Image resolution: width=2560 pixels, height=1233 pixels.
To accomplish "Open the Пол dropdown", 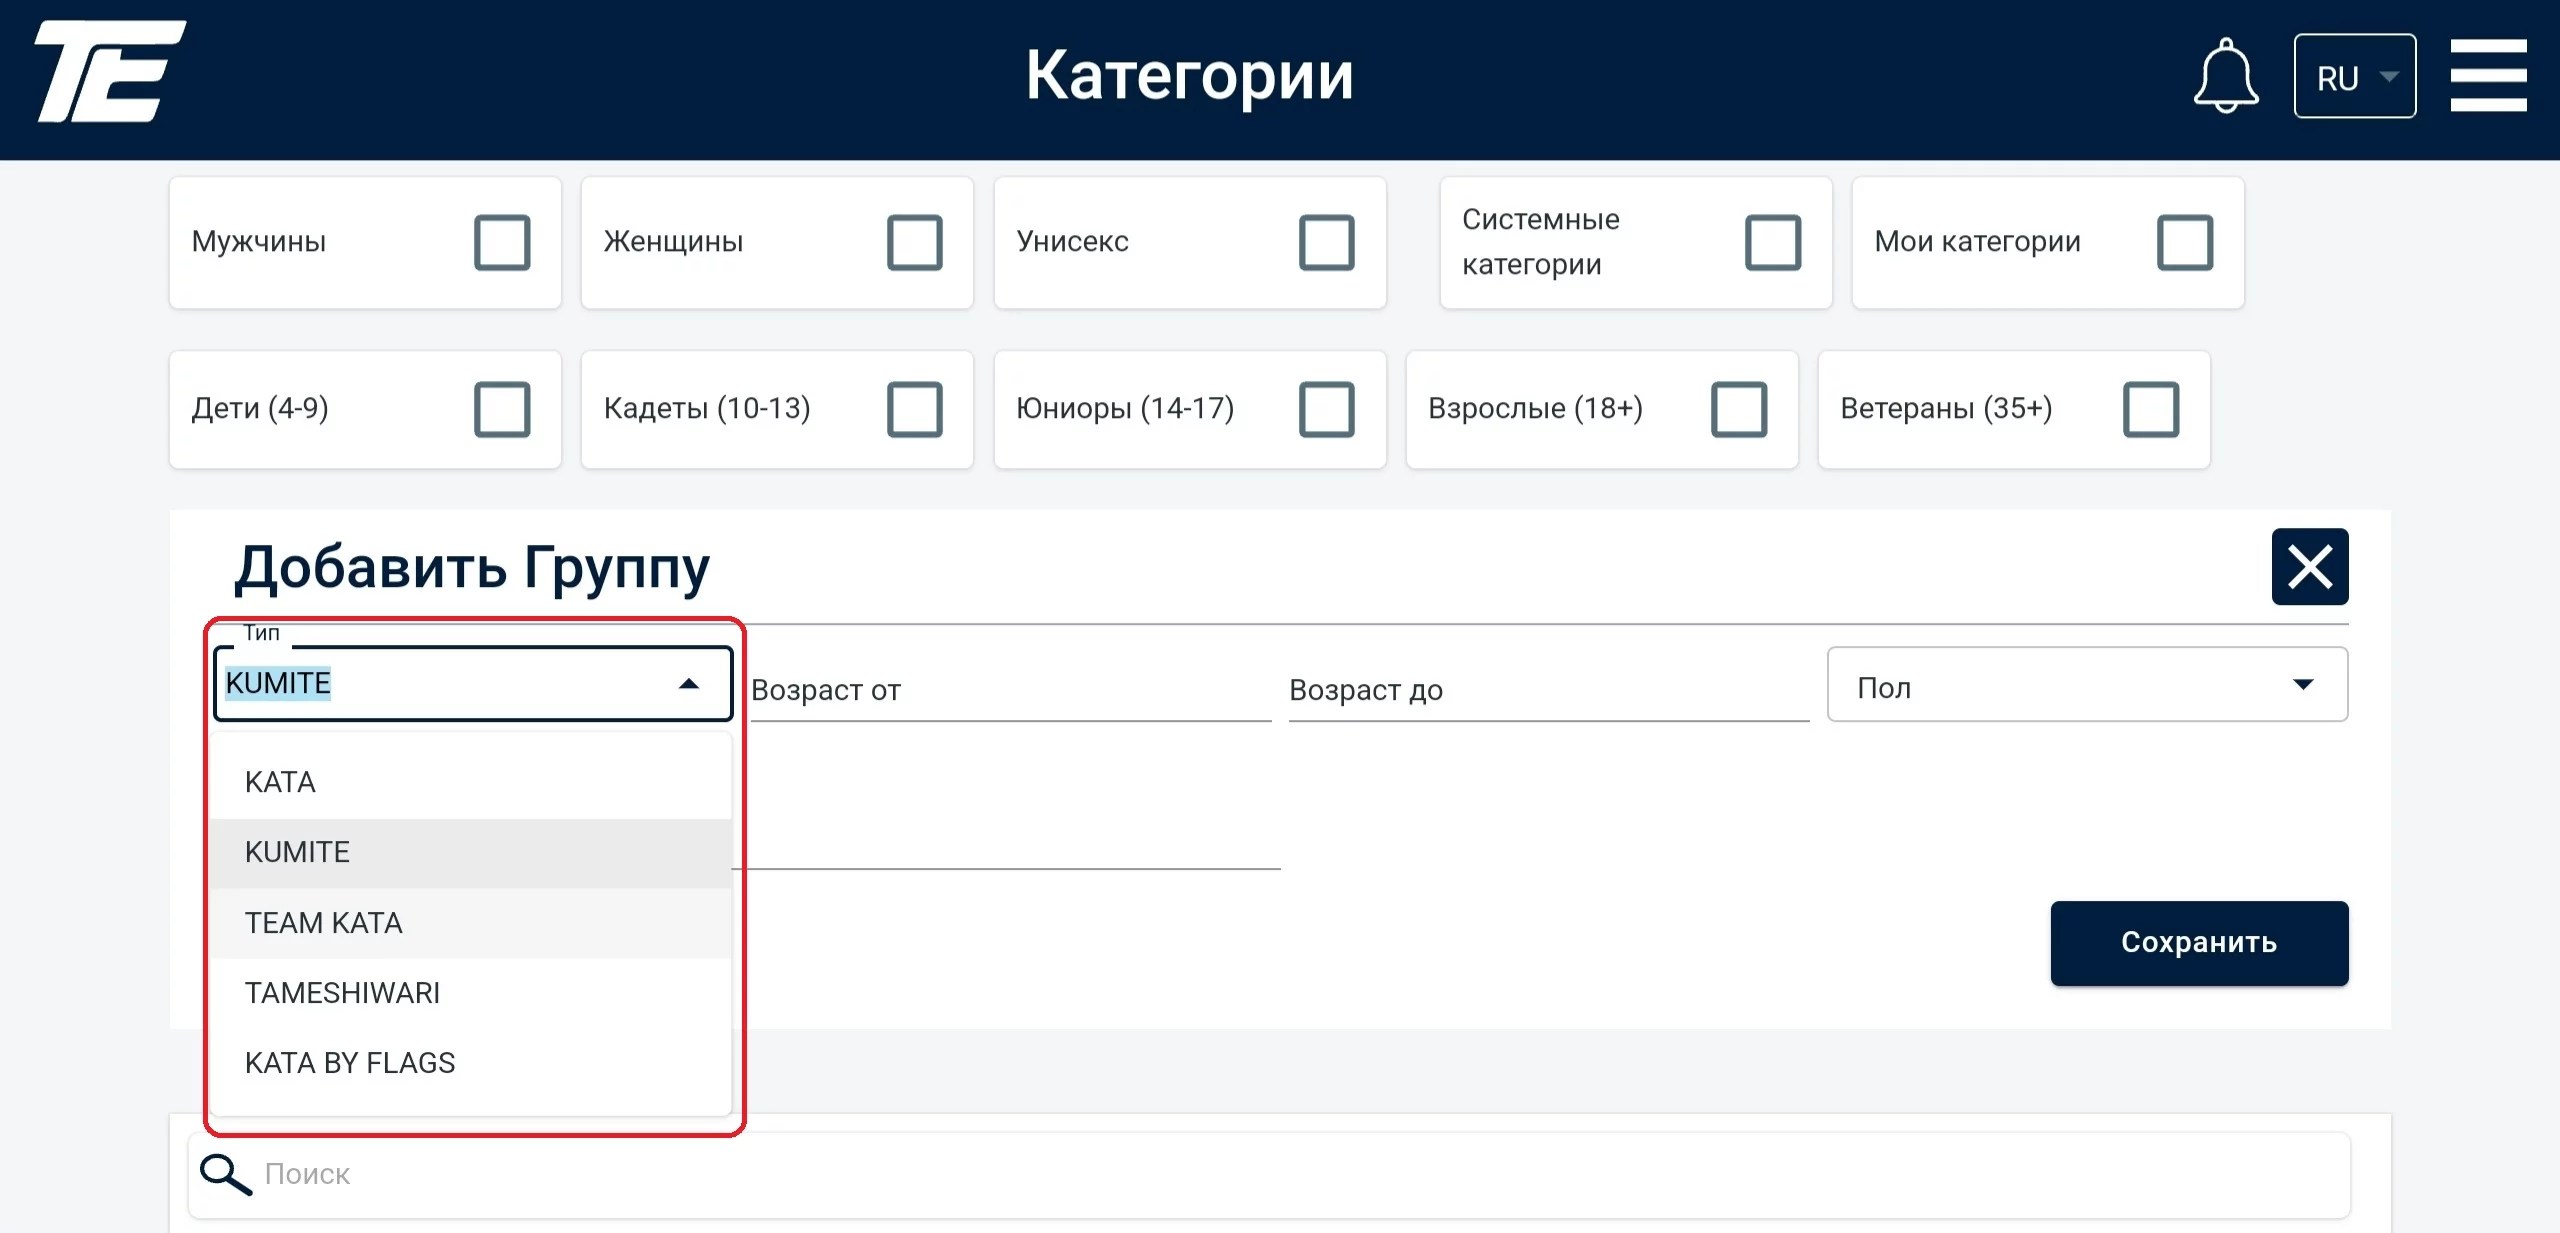I will click(2087, 685).
